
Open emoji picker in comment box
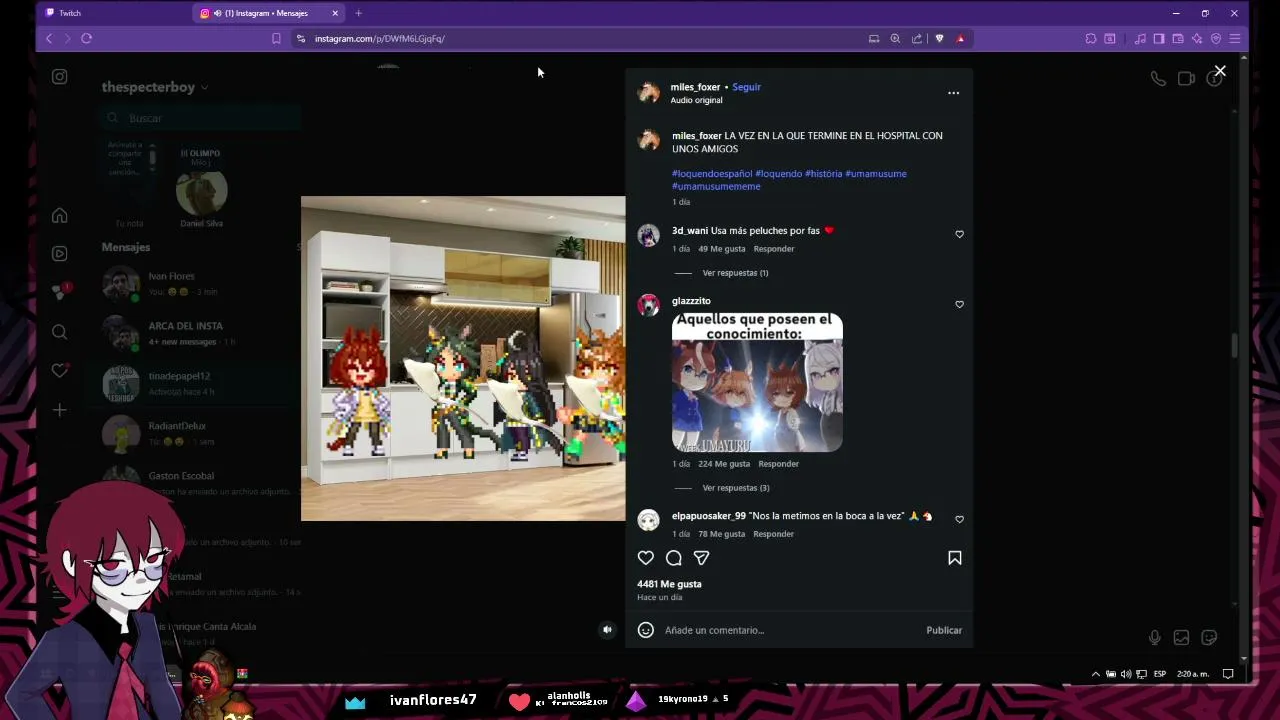click(x=646, y=630)
